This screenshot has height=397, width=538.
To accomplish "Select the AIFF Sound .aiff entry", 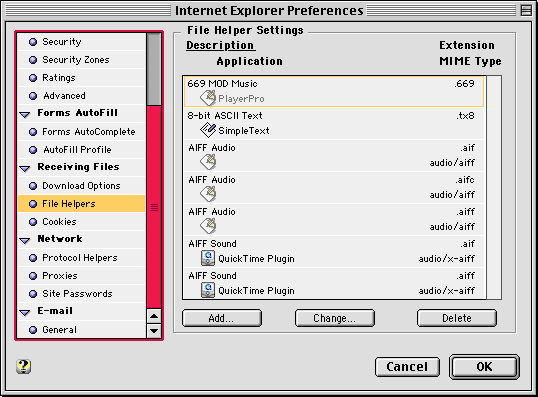I will 334,283.
